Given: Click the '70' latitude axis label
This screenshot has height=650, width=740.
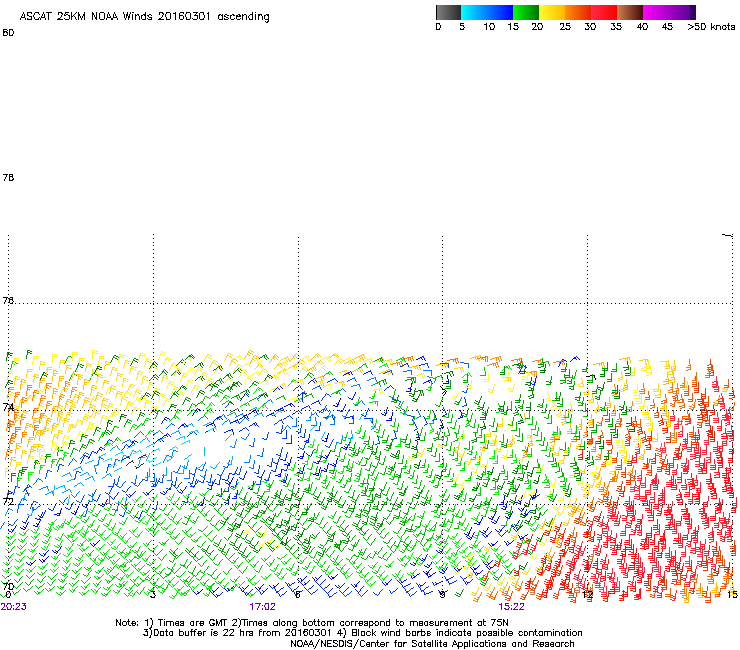Looking at the screenshot, I should 8,587.
